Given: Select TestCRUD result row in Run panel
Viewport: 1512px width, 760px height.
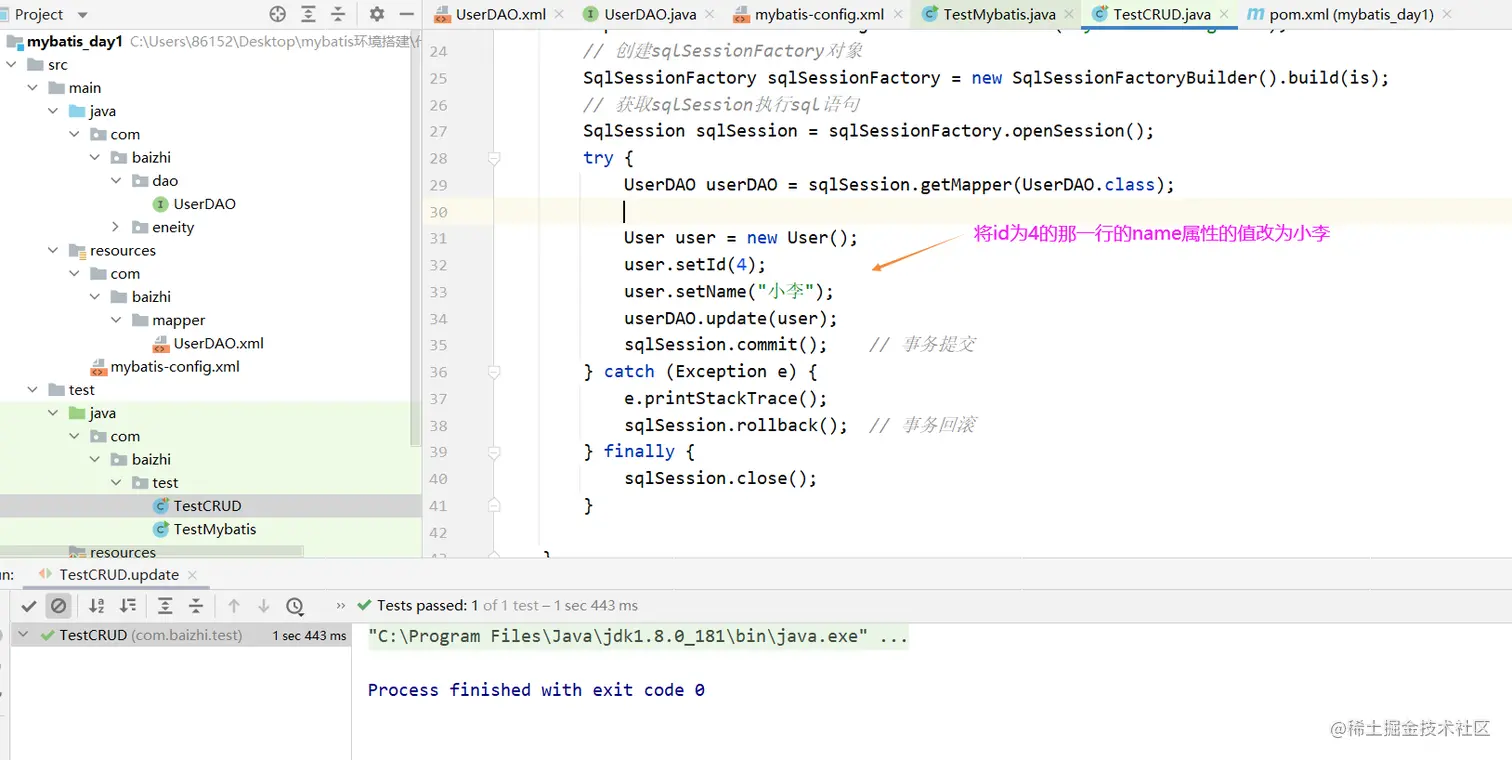Looking at the screenshot, I should [x=181, y=635].
